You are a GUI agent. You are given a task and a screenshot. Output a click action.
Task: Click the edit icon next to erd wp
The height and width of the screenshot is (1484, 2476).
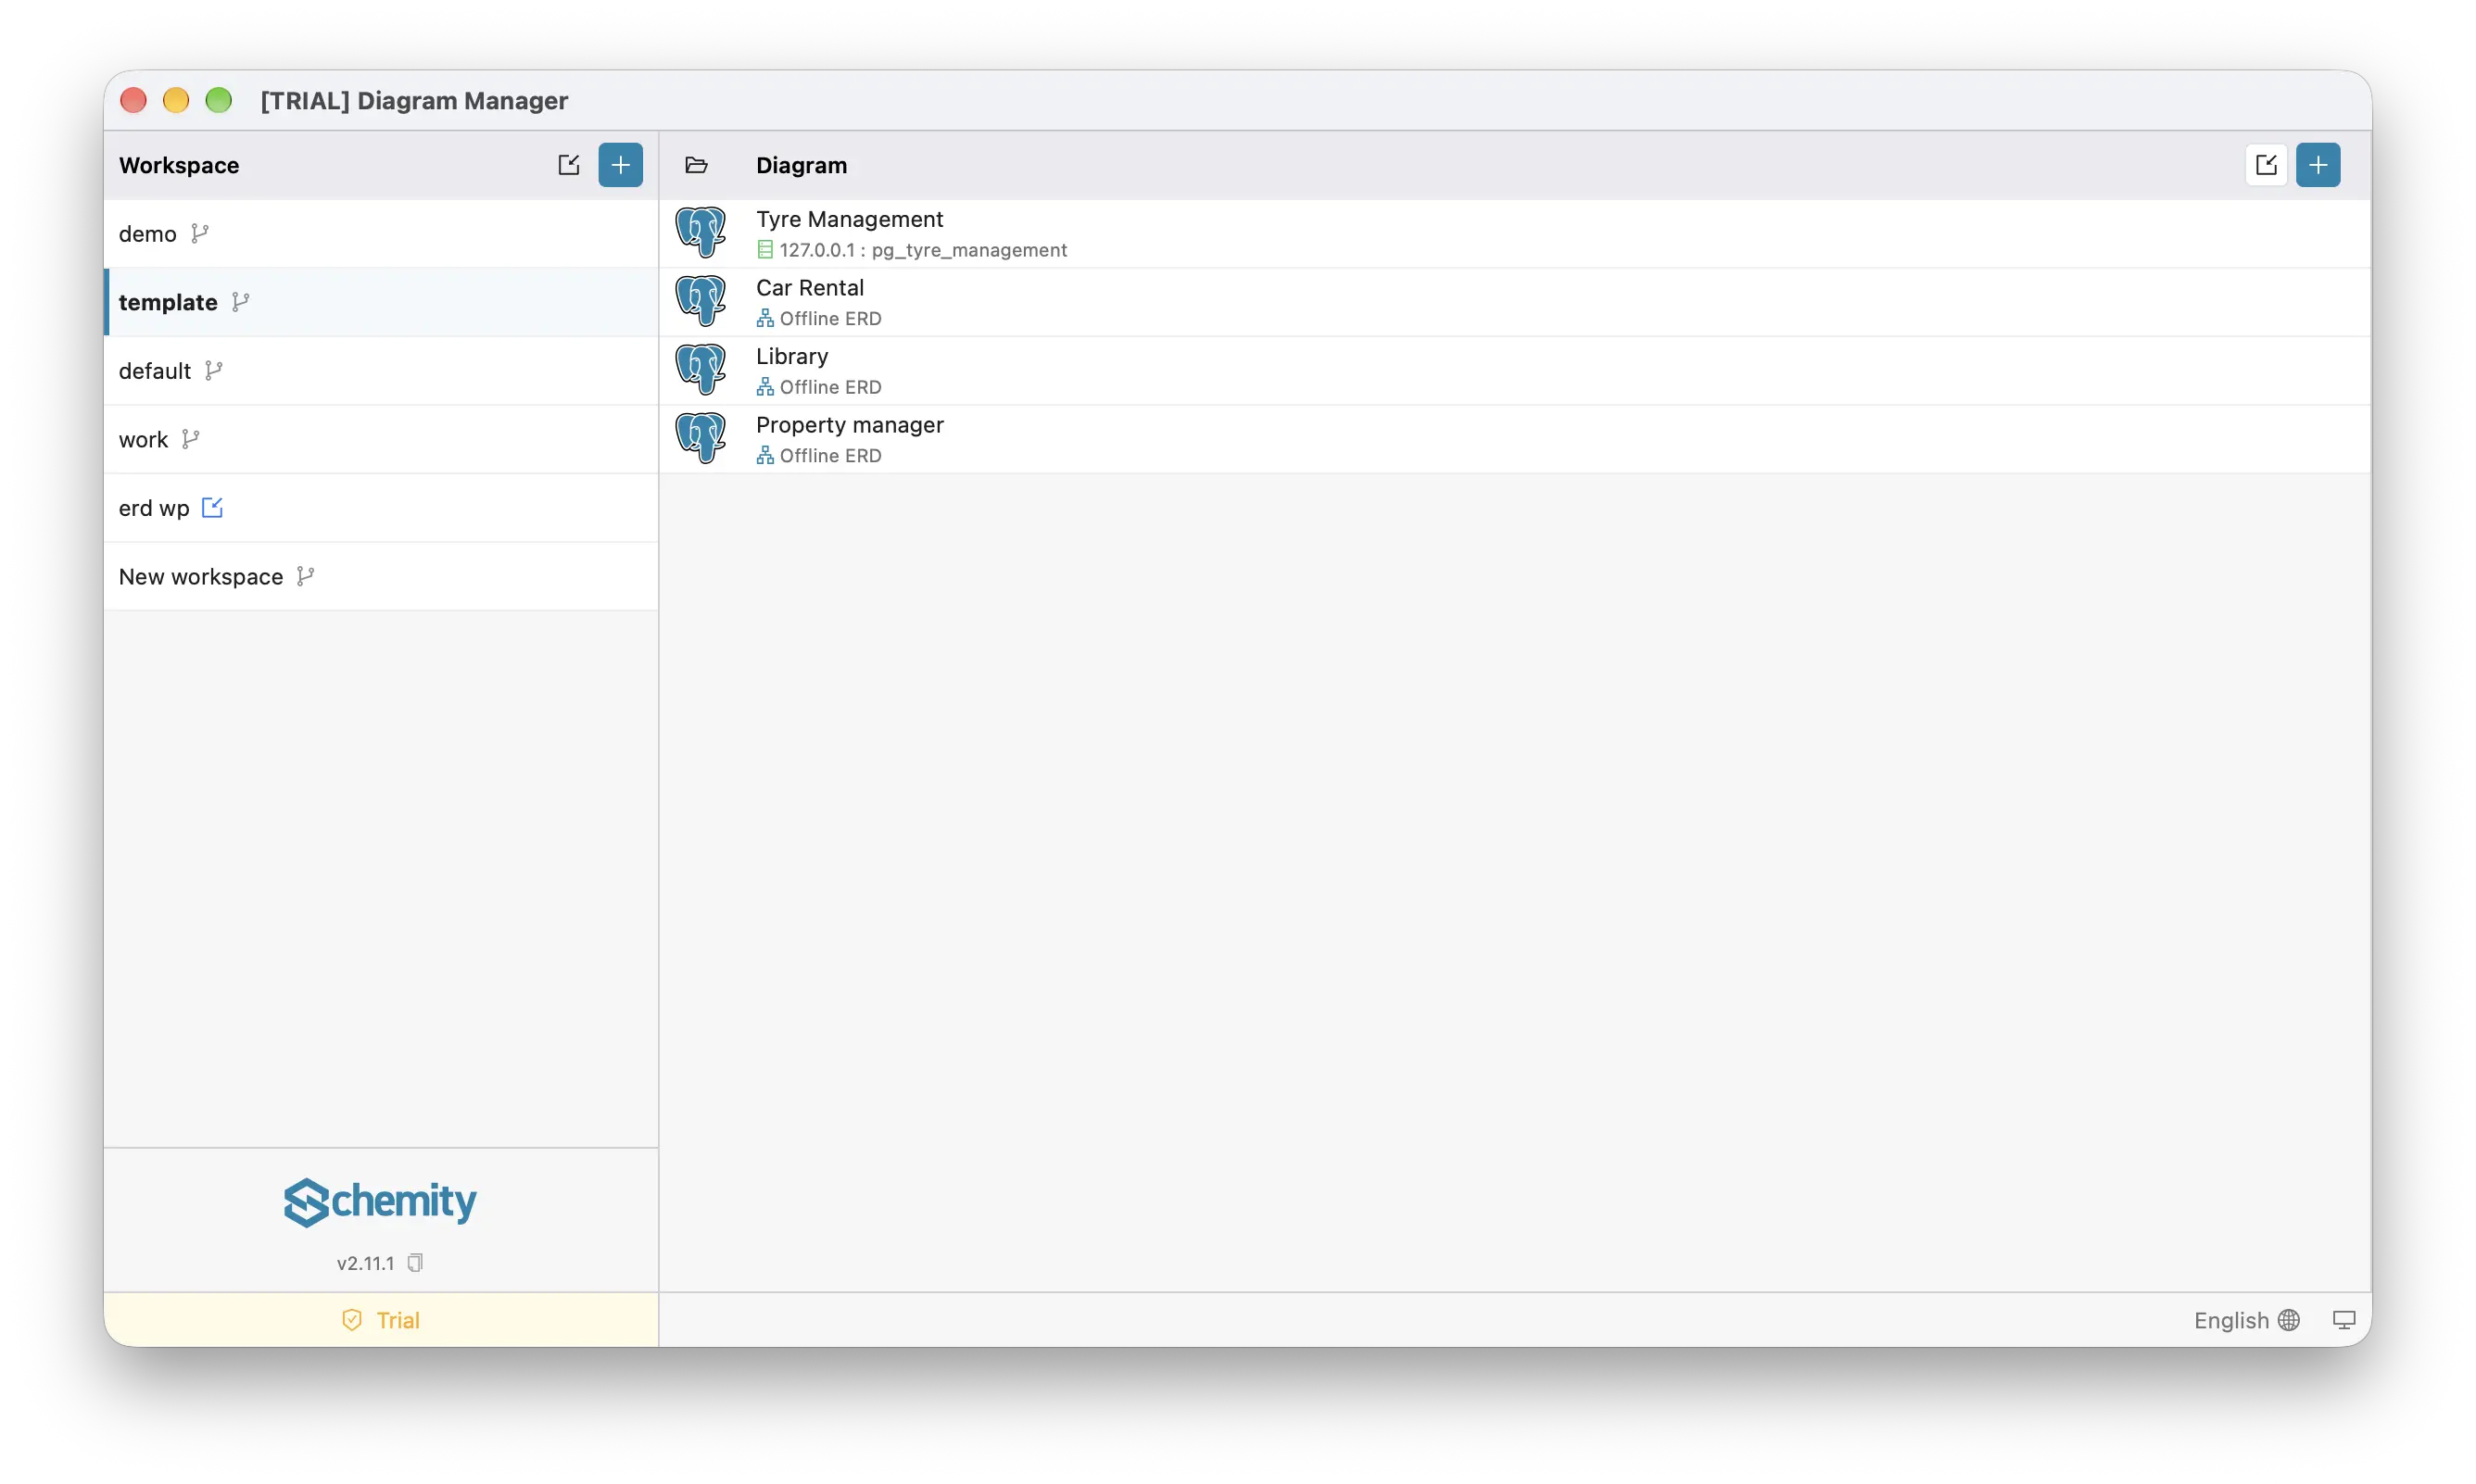212,507
